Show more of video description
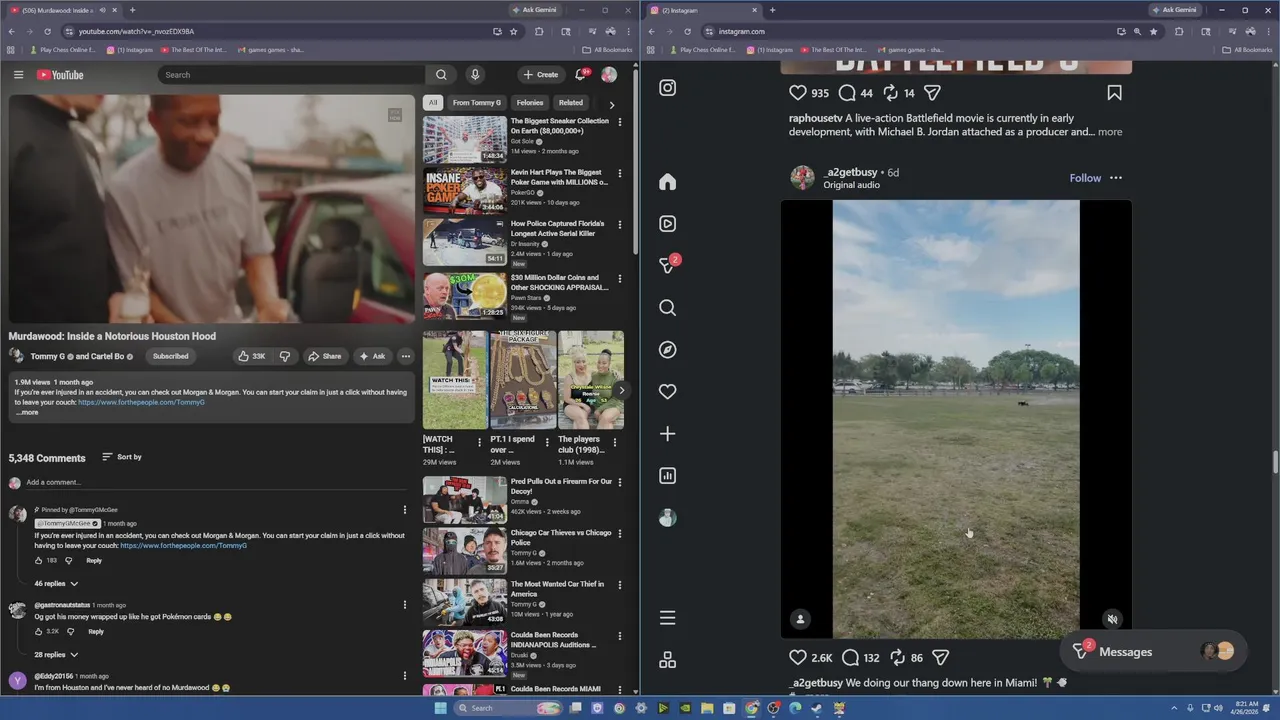Image resolution: width=1280 pixels, height=720 pixels. (x=27, y=412)
